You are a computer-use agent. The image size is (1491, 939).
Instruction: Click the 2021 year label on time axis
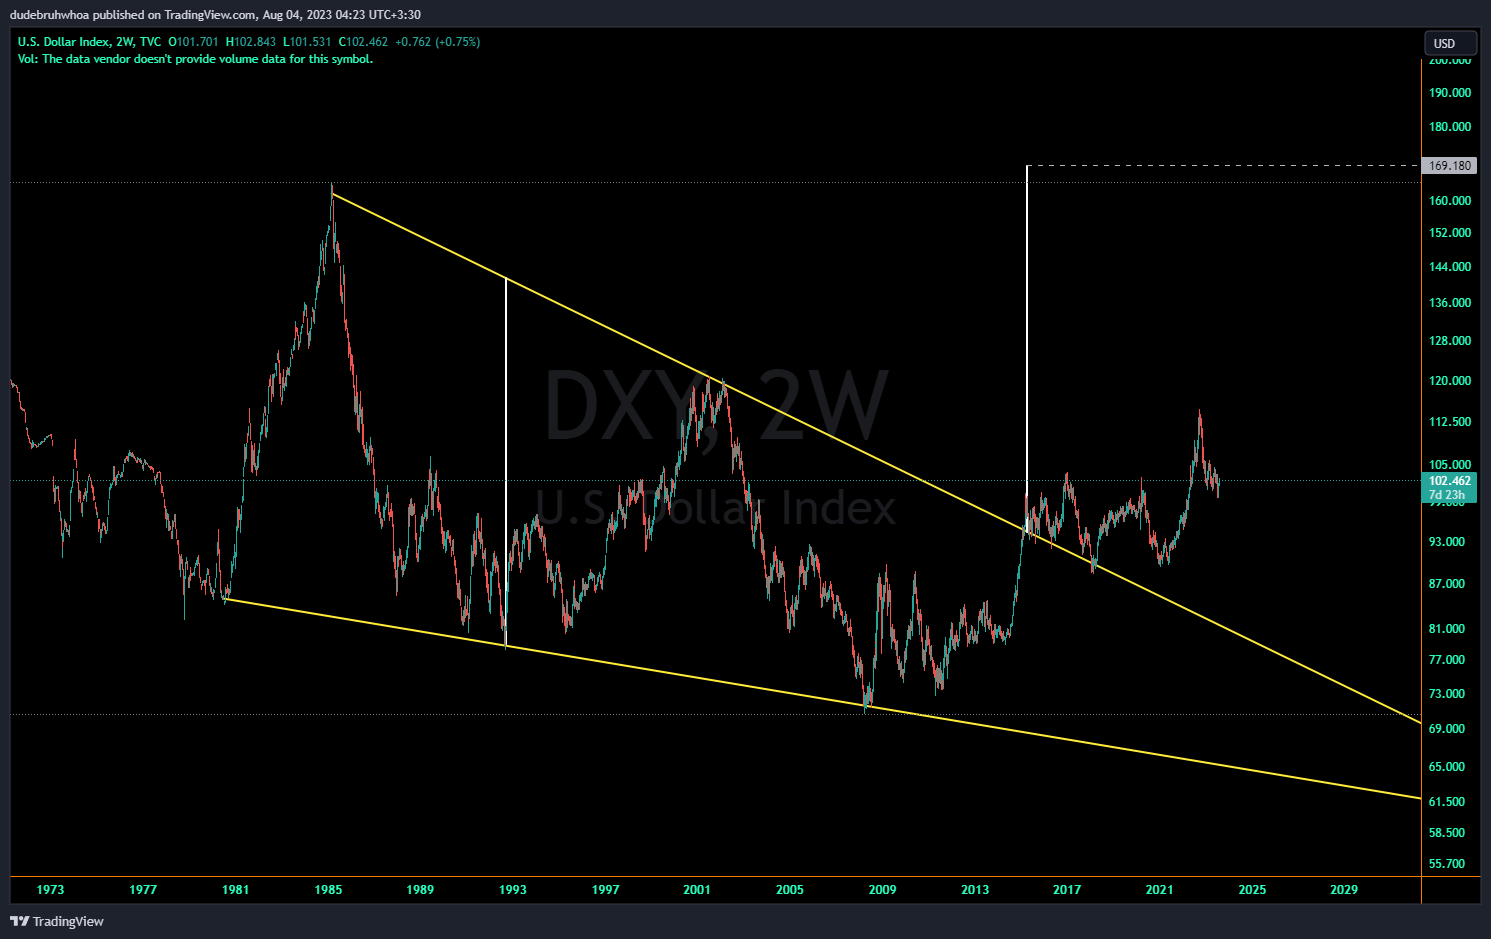1159,889
